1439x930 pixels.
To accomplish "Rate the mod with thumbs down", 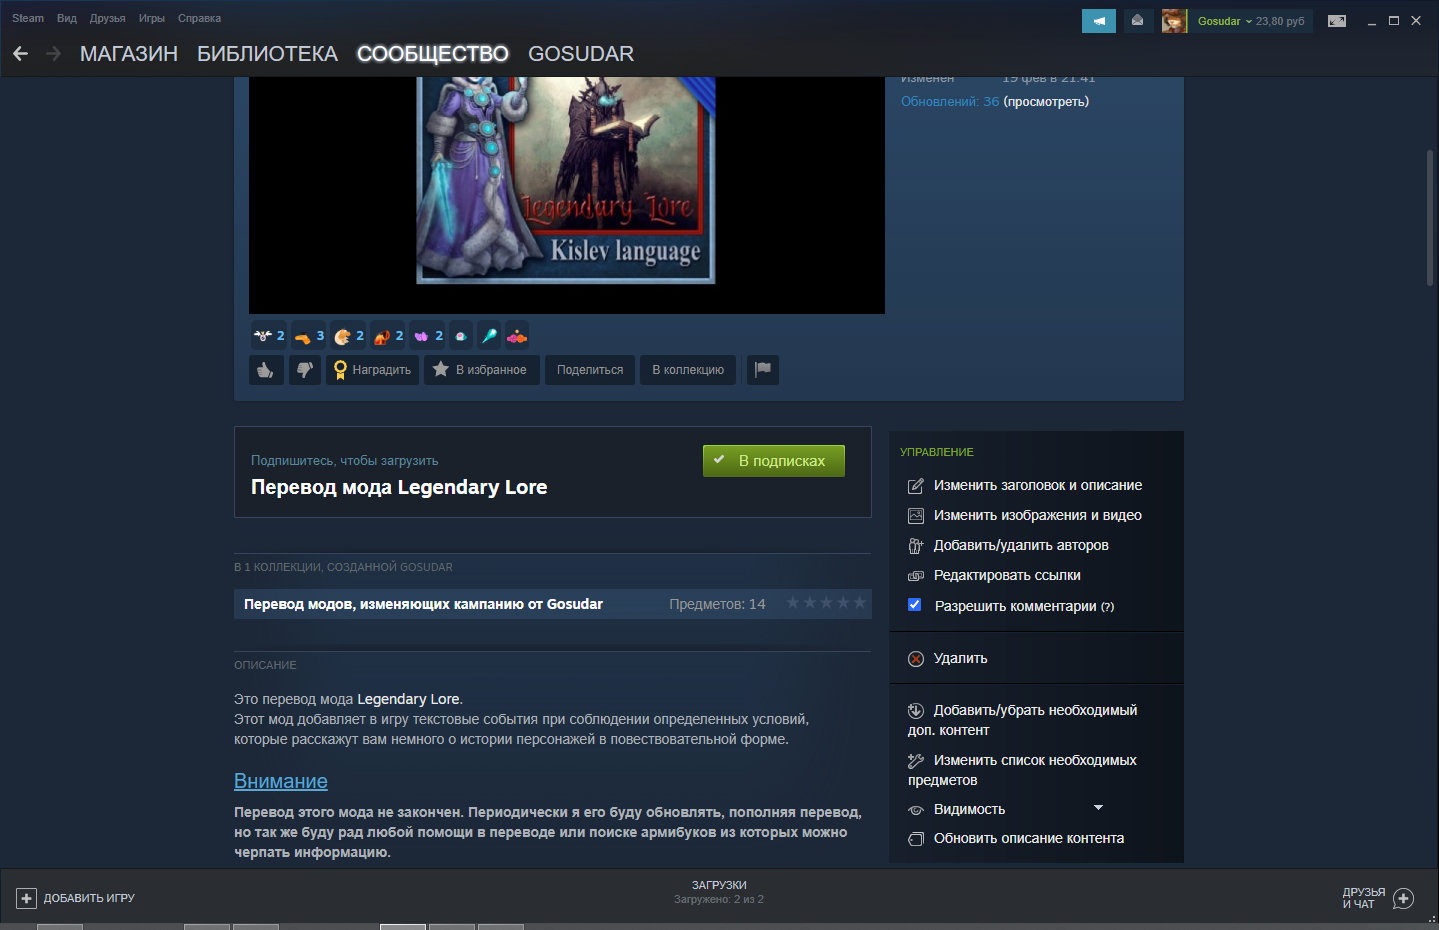I will (x=305, y=370).
